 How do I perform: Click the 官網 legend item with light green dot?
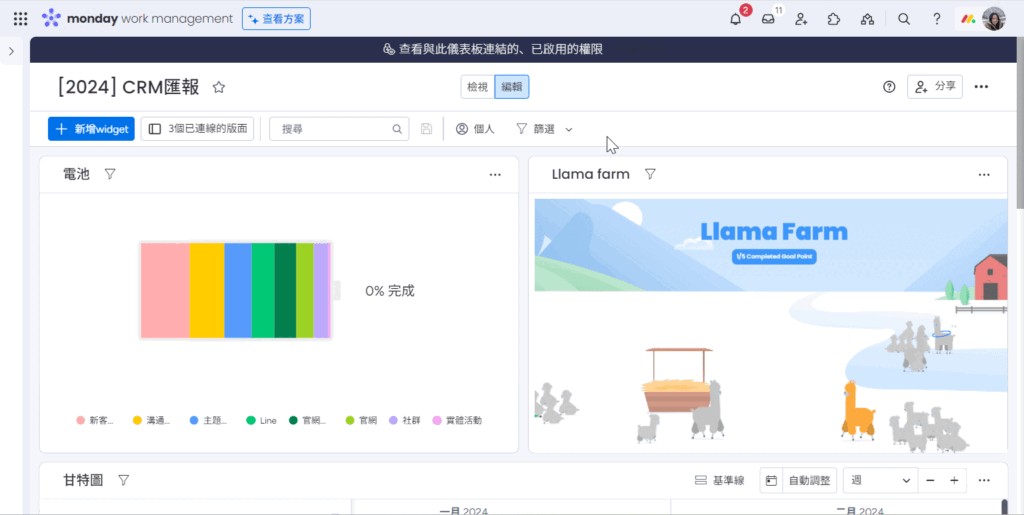pos(361,420)
